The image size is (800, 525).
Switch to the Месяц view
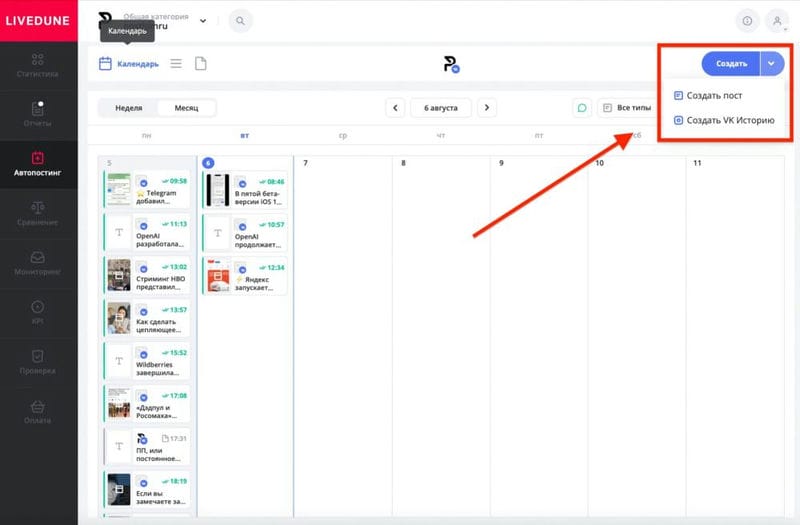tap(186, 108)
